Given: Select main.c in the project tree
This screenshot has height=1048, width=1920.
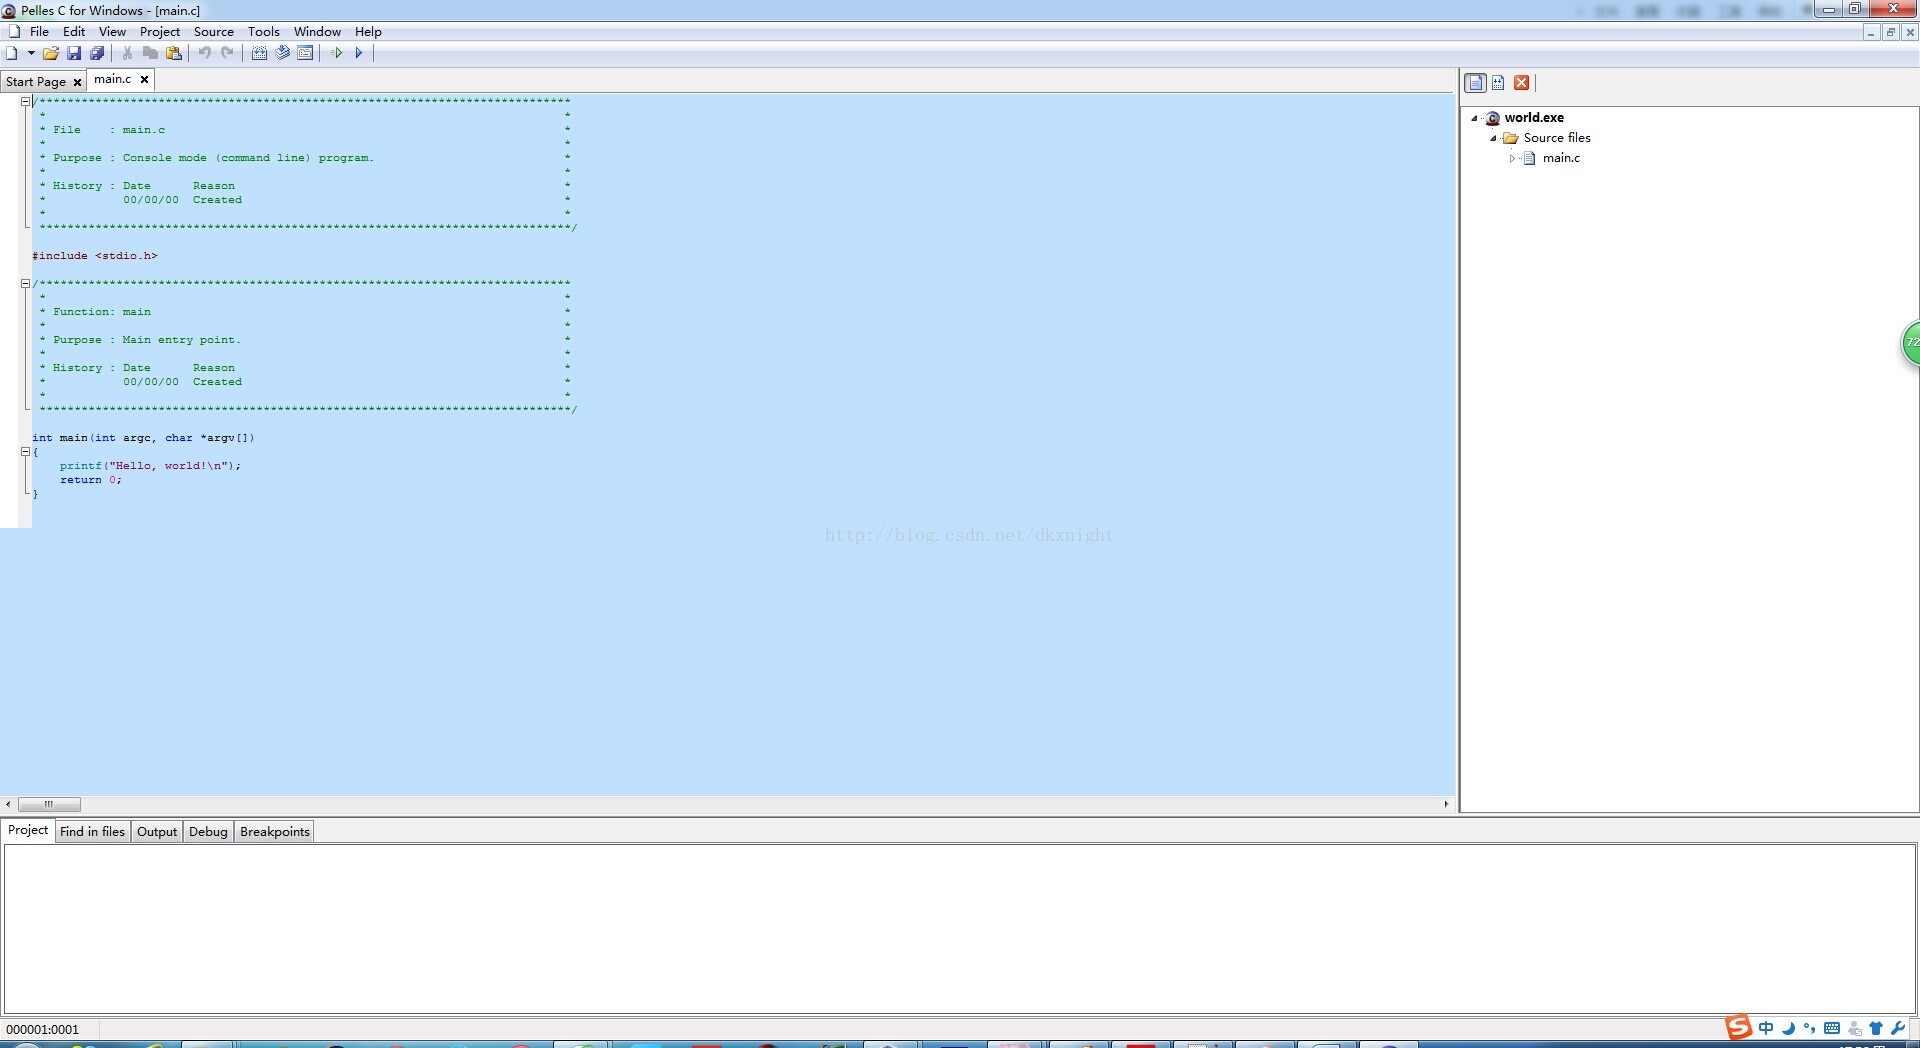Looking at the screenshot, I should (x=1561, y=158).
